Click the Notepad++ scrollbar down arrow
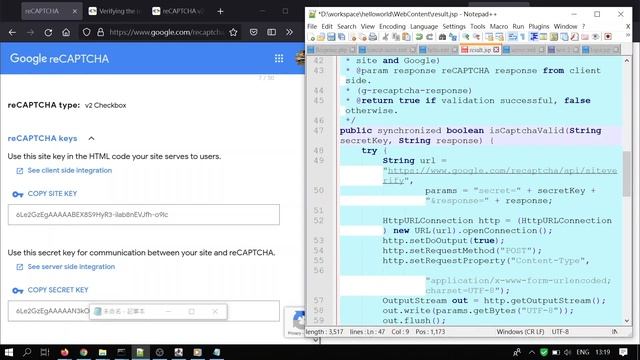This screenshot has width=640, height=360. (627, 321)
